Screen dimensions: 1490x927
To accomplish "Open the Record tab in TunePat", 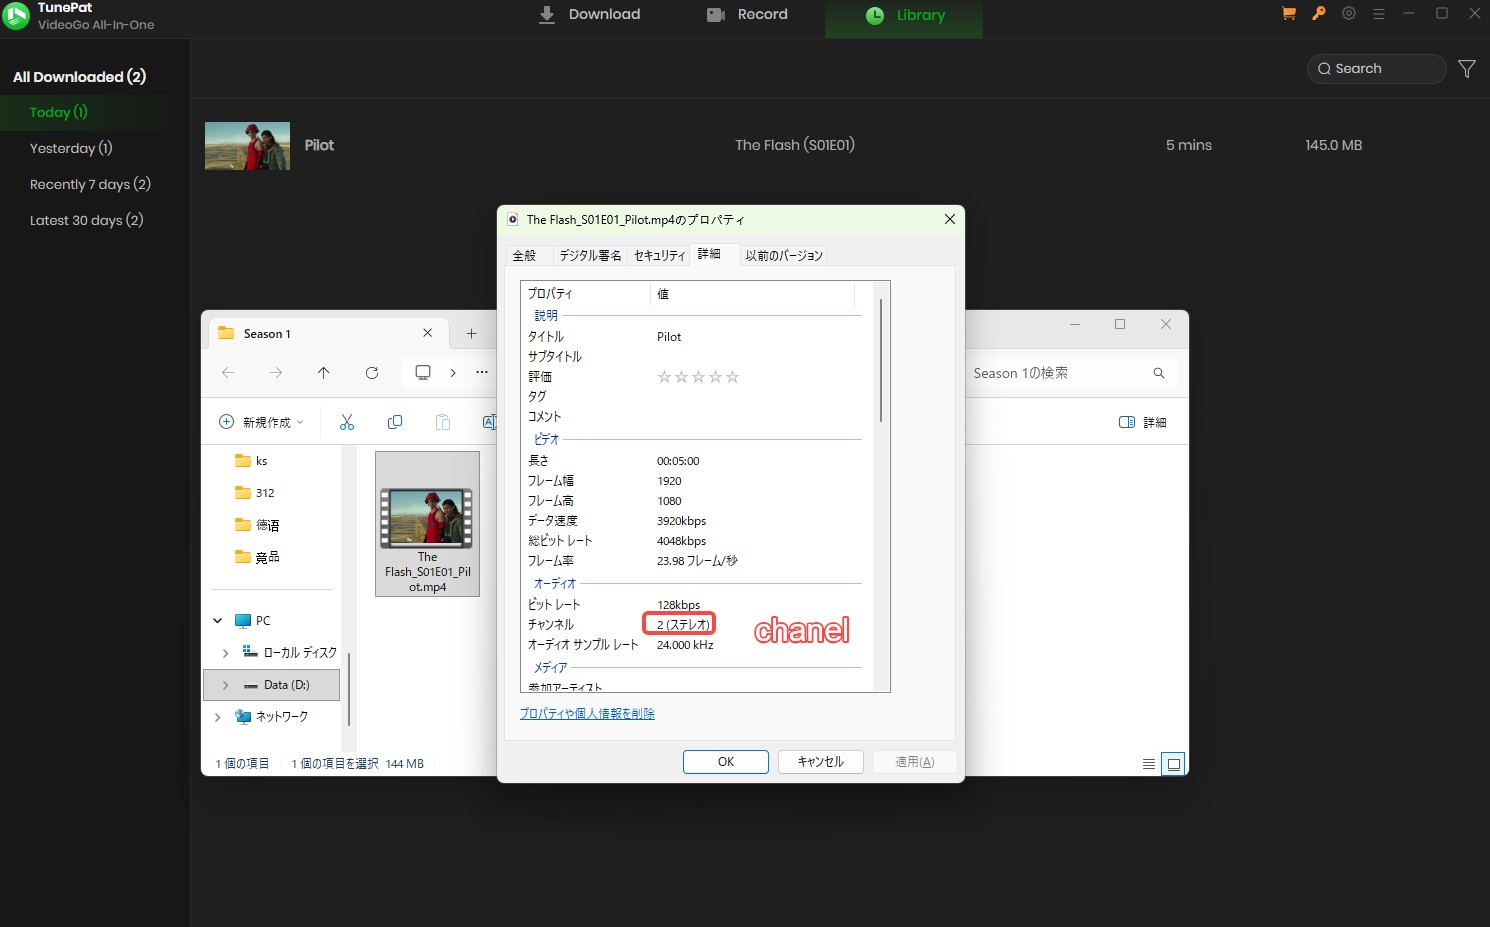I will (x=748, y=14).
